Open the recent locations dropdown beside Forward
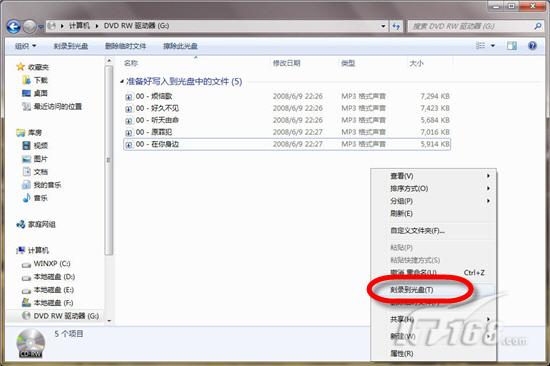Screen dimensions: 550x366 coord(41,26)
